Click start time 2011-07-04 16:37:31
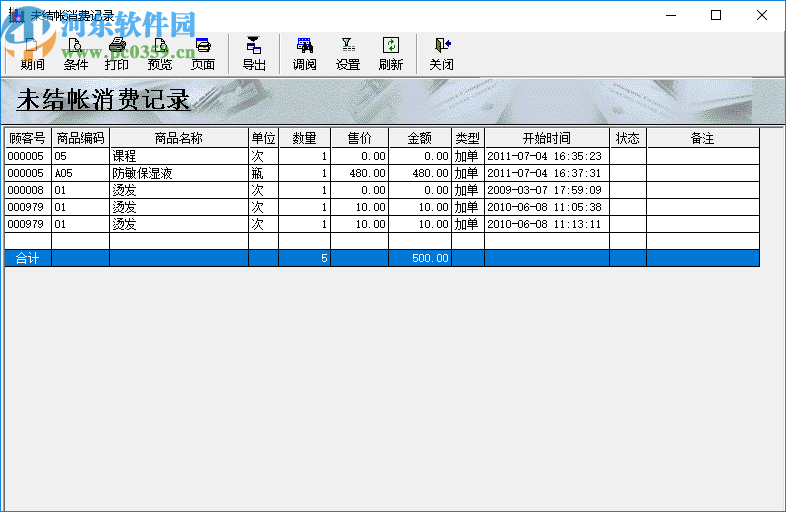Image resolution: width=786 pixels, height=512 pixels. pyautogui.click(x=547, y=173)
